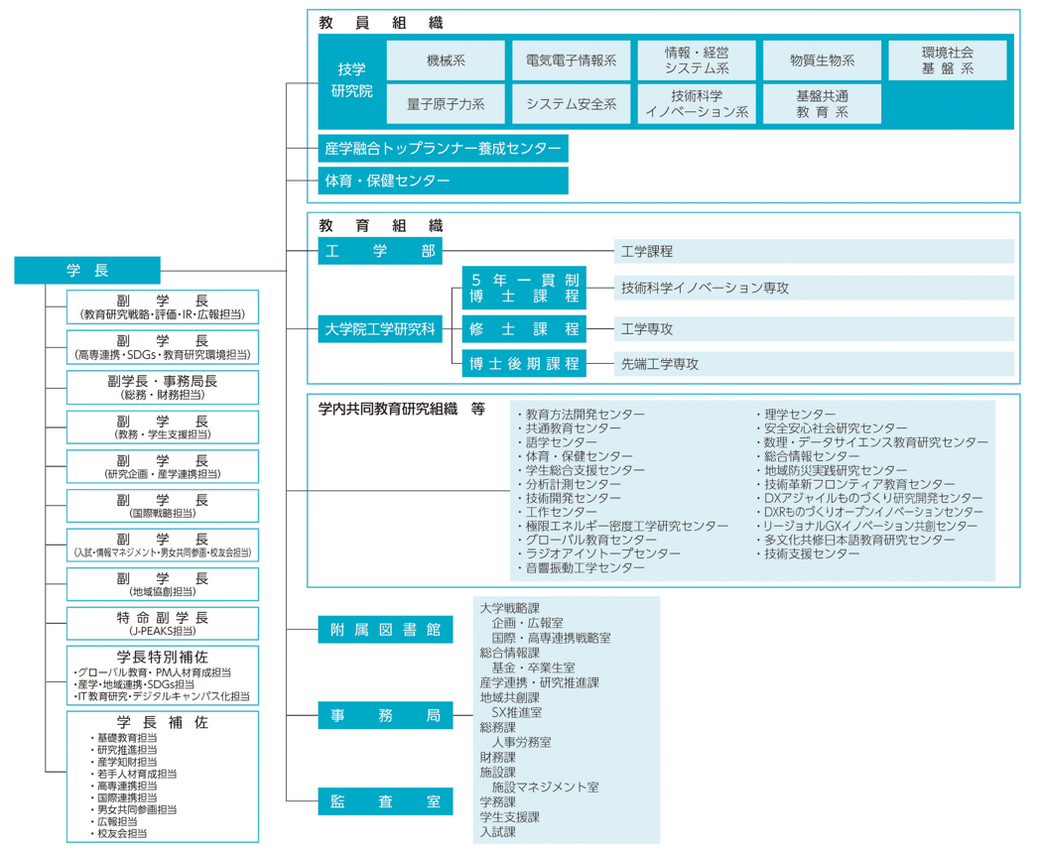Viewport: 1040px width, 851px height.
Task: Click the 環境社会基盤系 box
Action: pyautogui.click(x=946, y=59)
